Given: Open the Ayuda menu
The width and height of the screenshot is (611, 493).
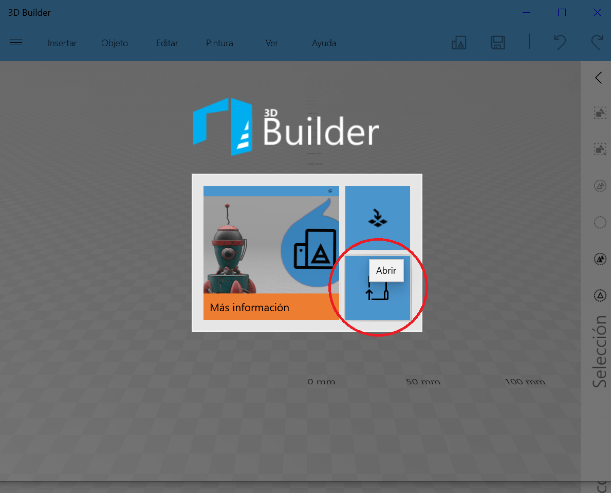Looking at the screenshot, I should click(324, 43).
